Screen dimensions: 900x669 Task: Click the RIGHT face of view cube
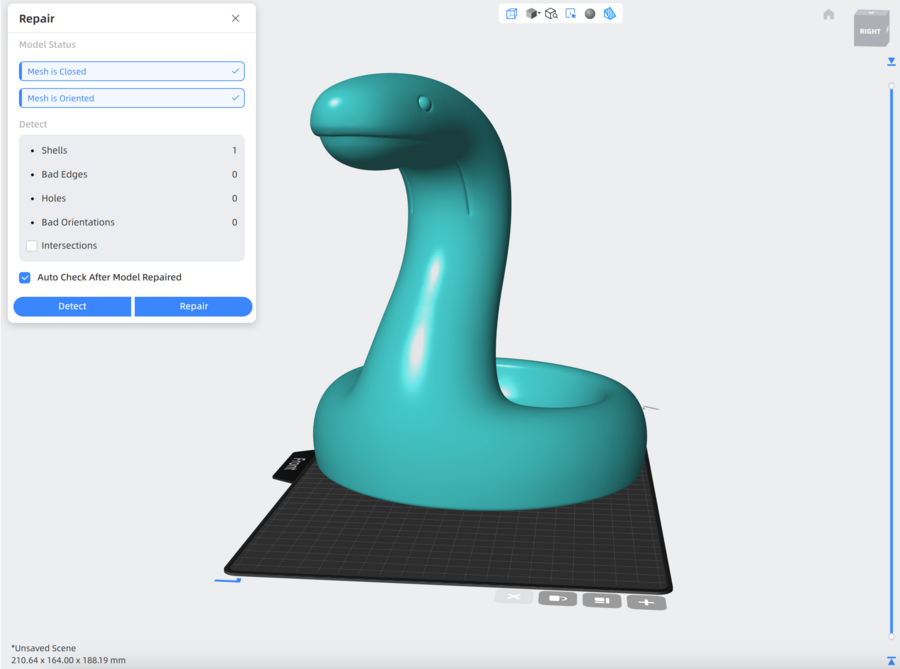pos(869,31)
